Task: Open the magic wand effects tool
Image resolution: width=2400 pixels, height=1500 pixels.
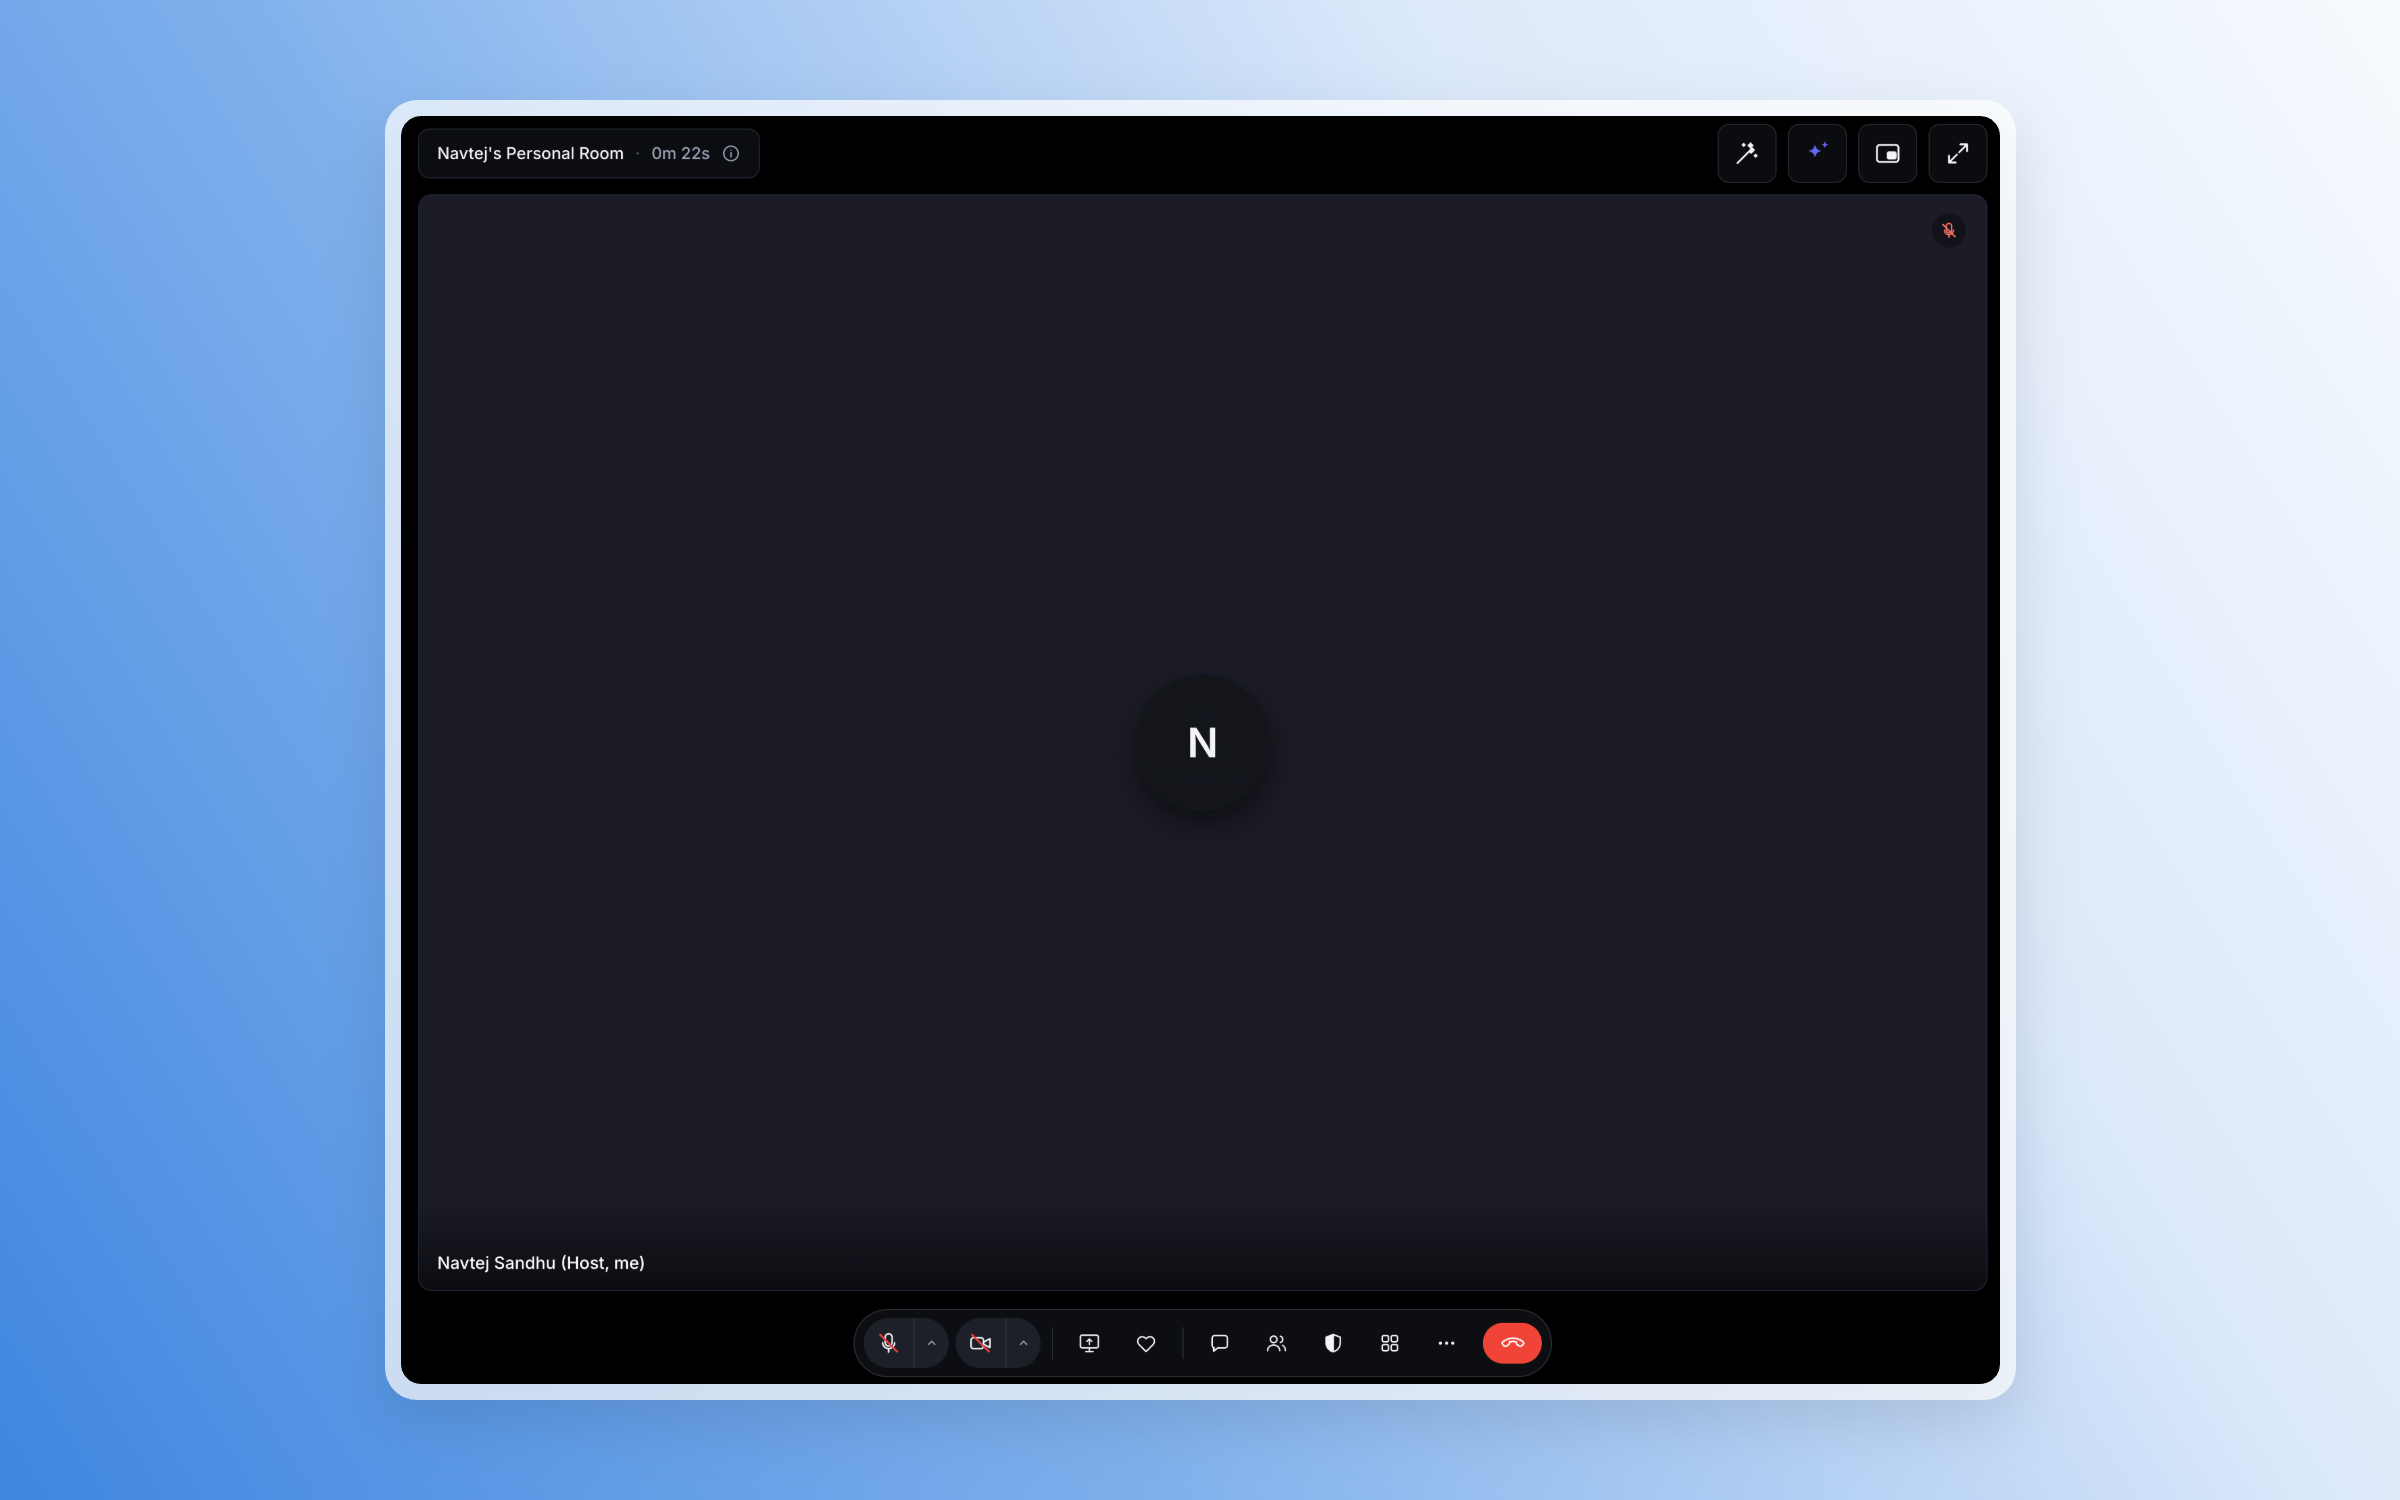Action: click(x=1747, y=153)
